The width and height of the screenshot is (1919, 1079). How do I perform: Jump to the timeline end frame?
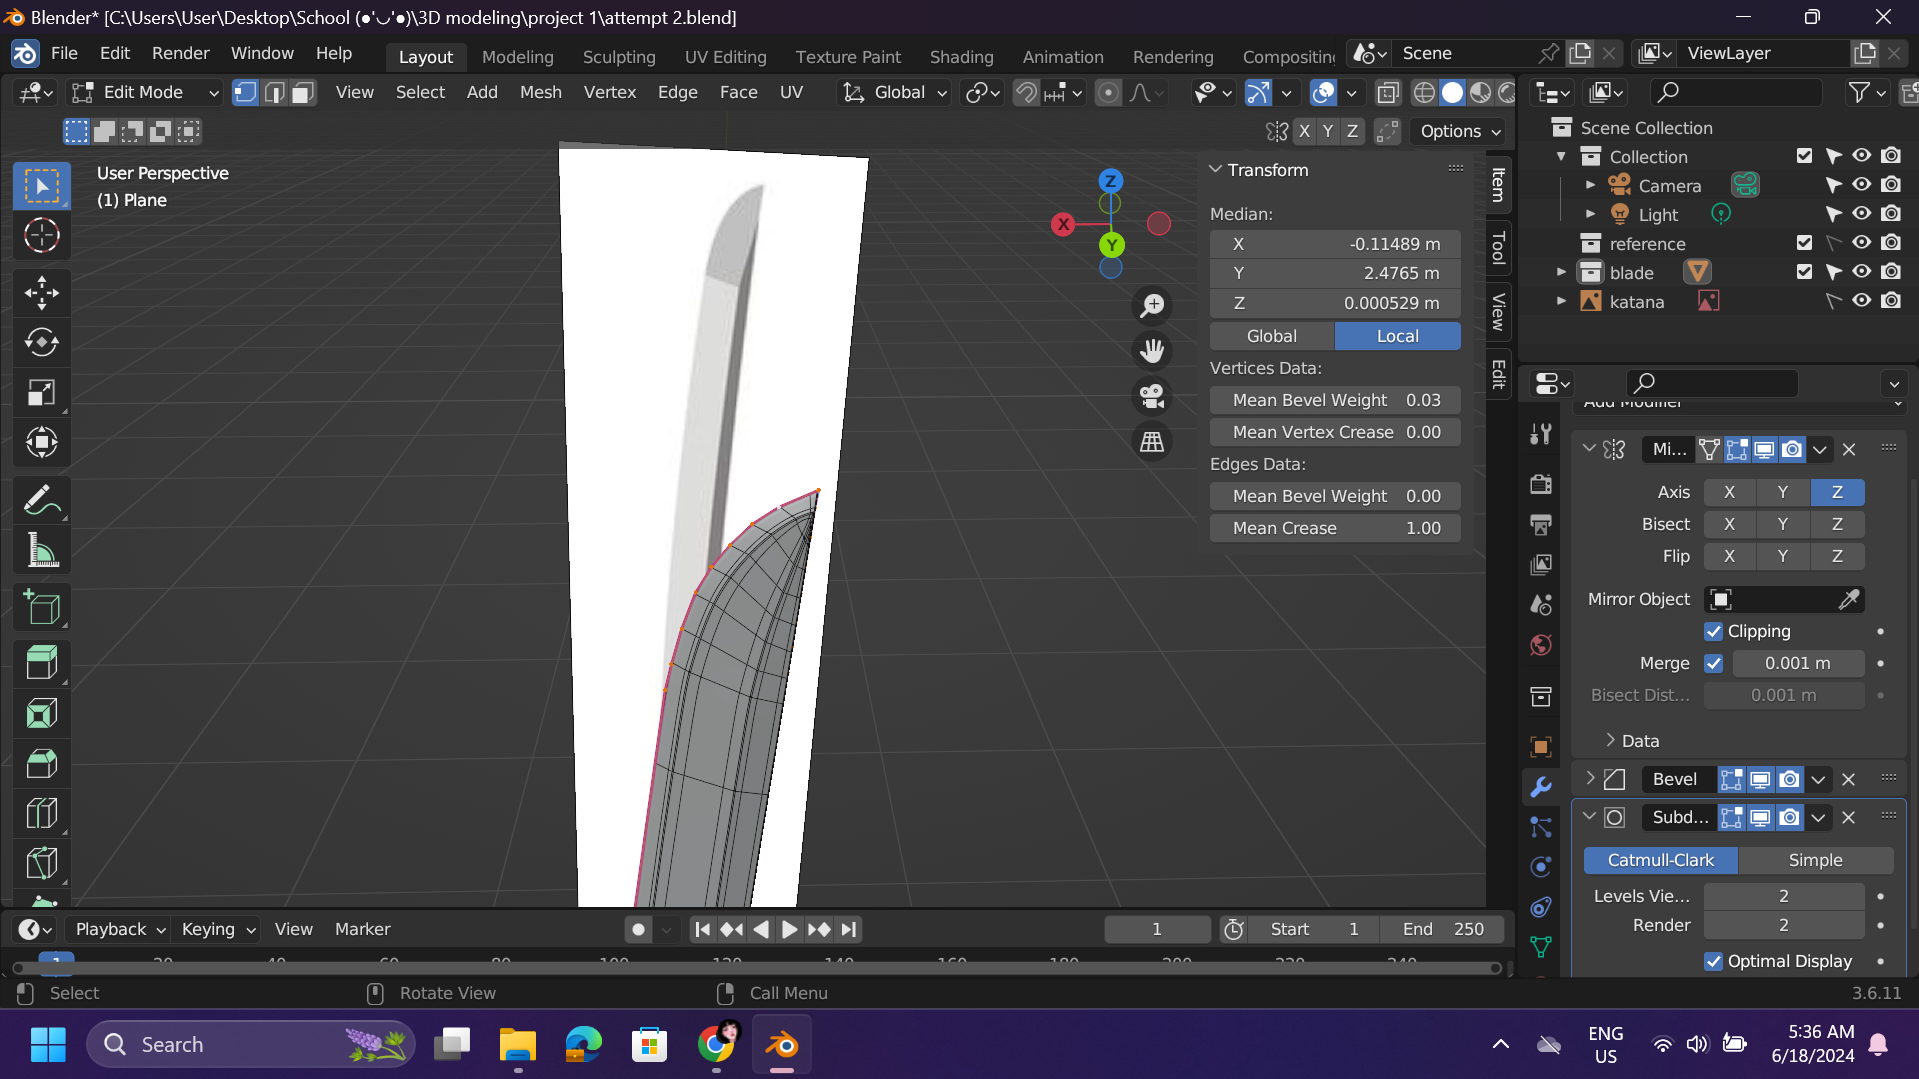[x=848, y=929]
